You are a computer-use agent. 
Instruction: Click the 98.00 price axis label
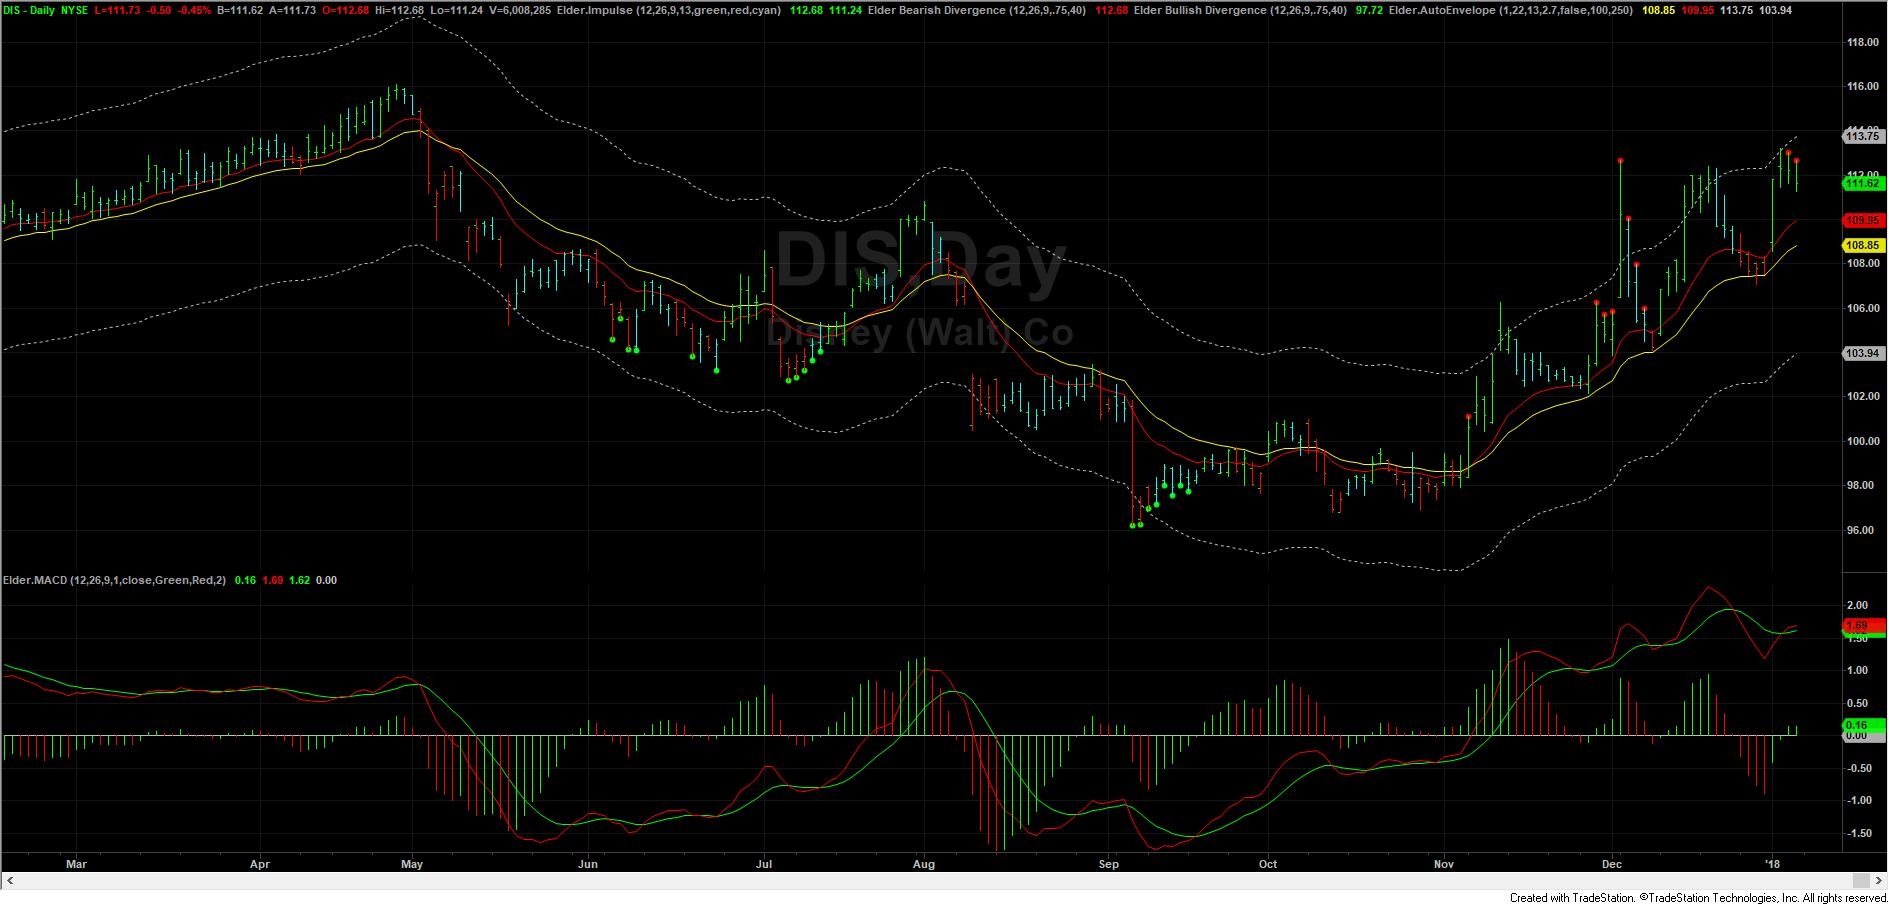point(1862,486)
